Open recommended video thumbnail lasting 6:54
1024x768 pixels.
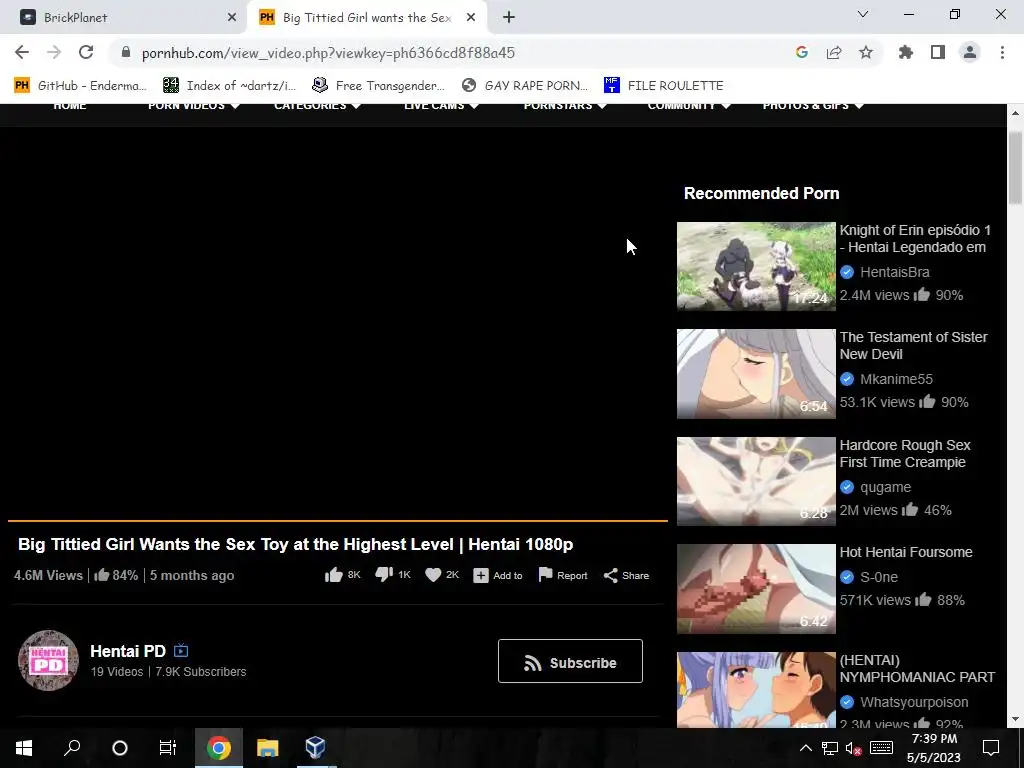point(756,374)
